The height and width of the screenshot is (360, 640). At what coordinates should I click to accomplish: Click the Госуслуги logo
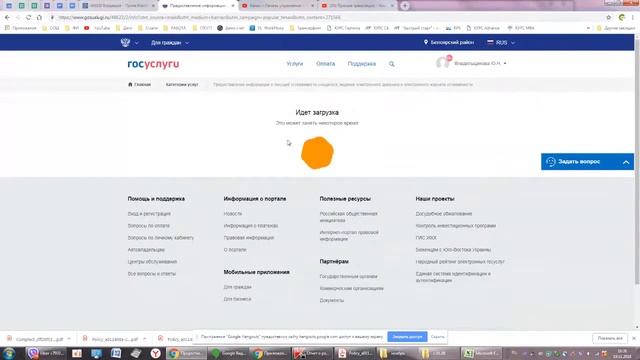coord(153,64)
